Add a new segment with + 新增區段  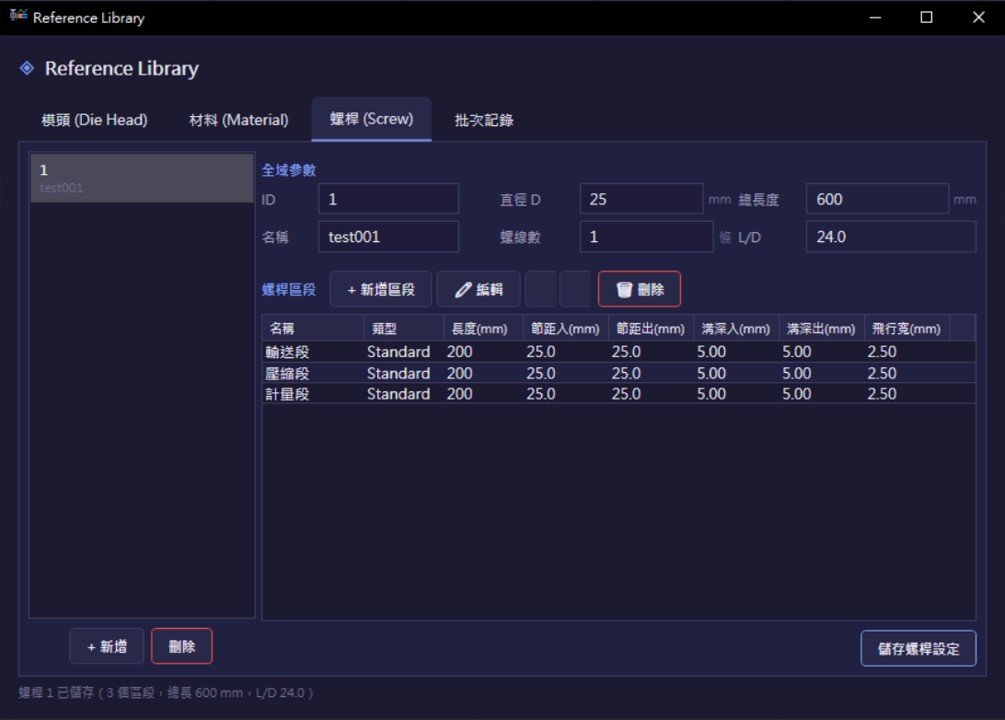click(381, 290)
